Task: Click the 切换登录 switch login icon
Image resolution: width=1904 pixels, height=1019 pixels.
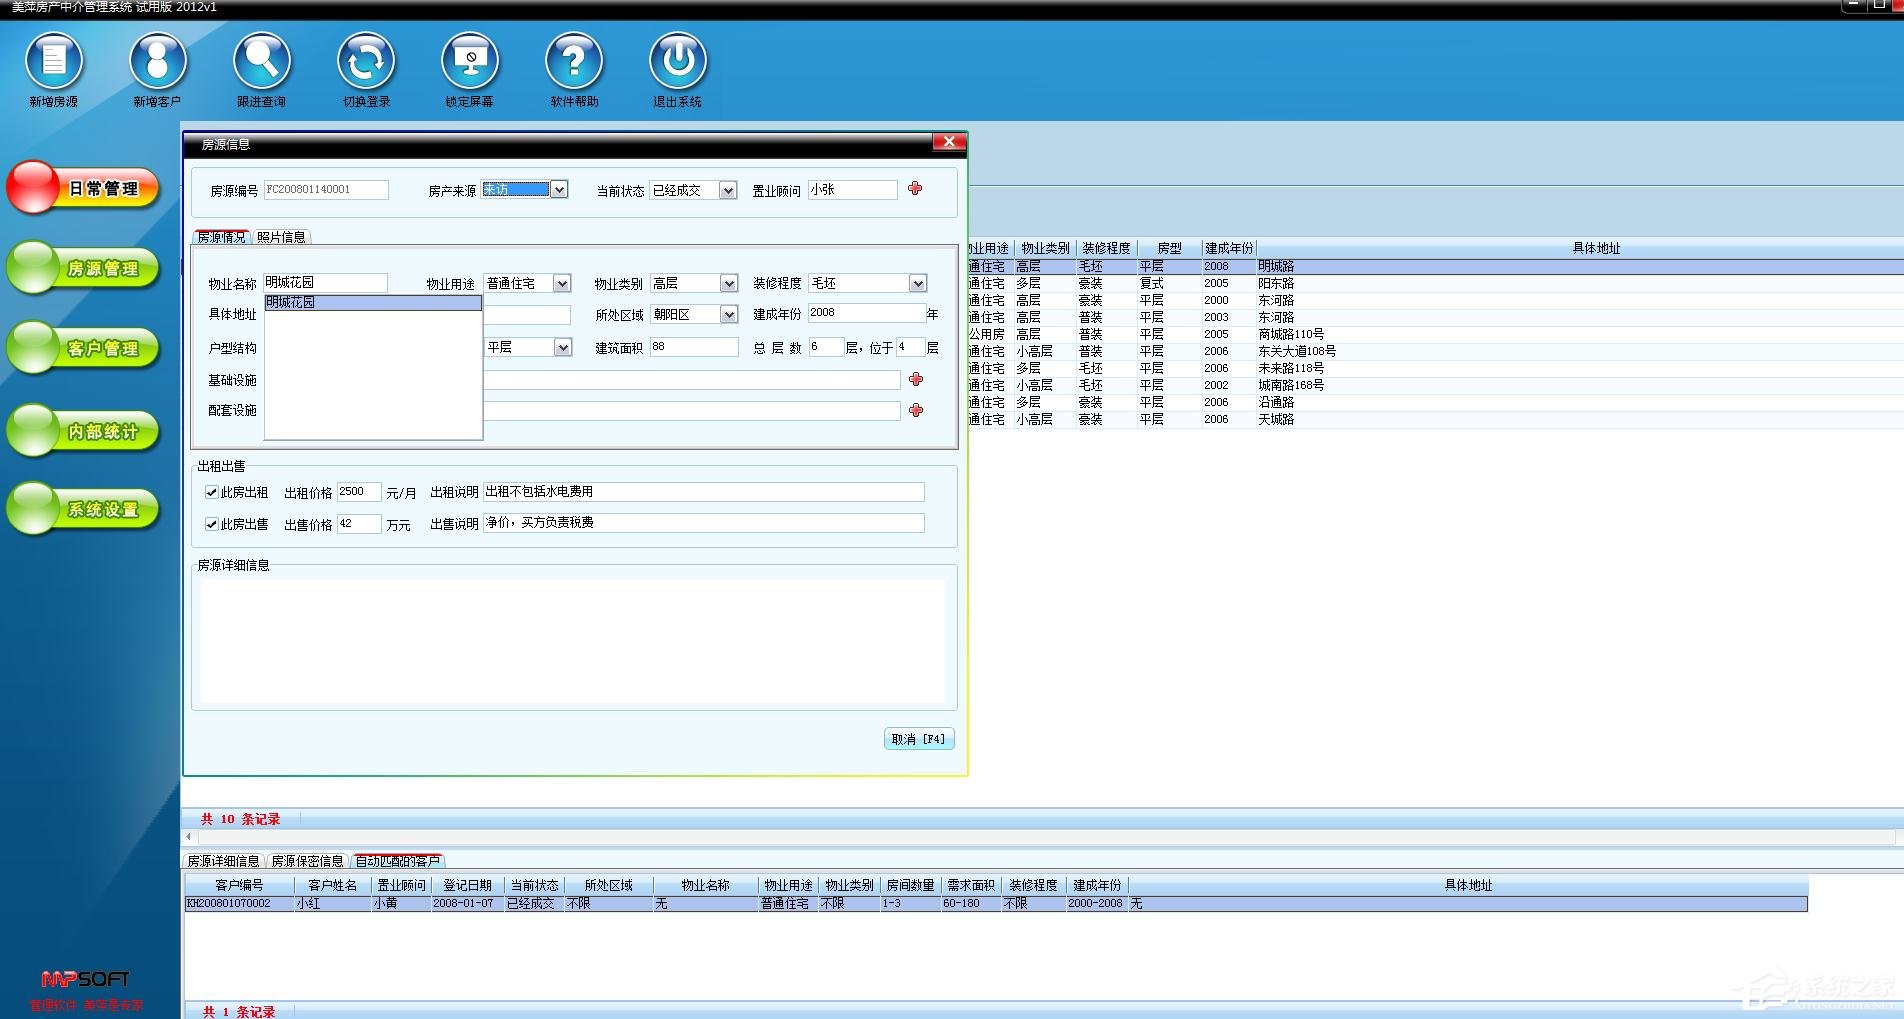Action: click(366, 61)
